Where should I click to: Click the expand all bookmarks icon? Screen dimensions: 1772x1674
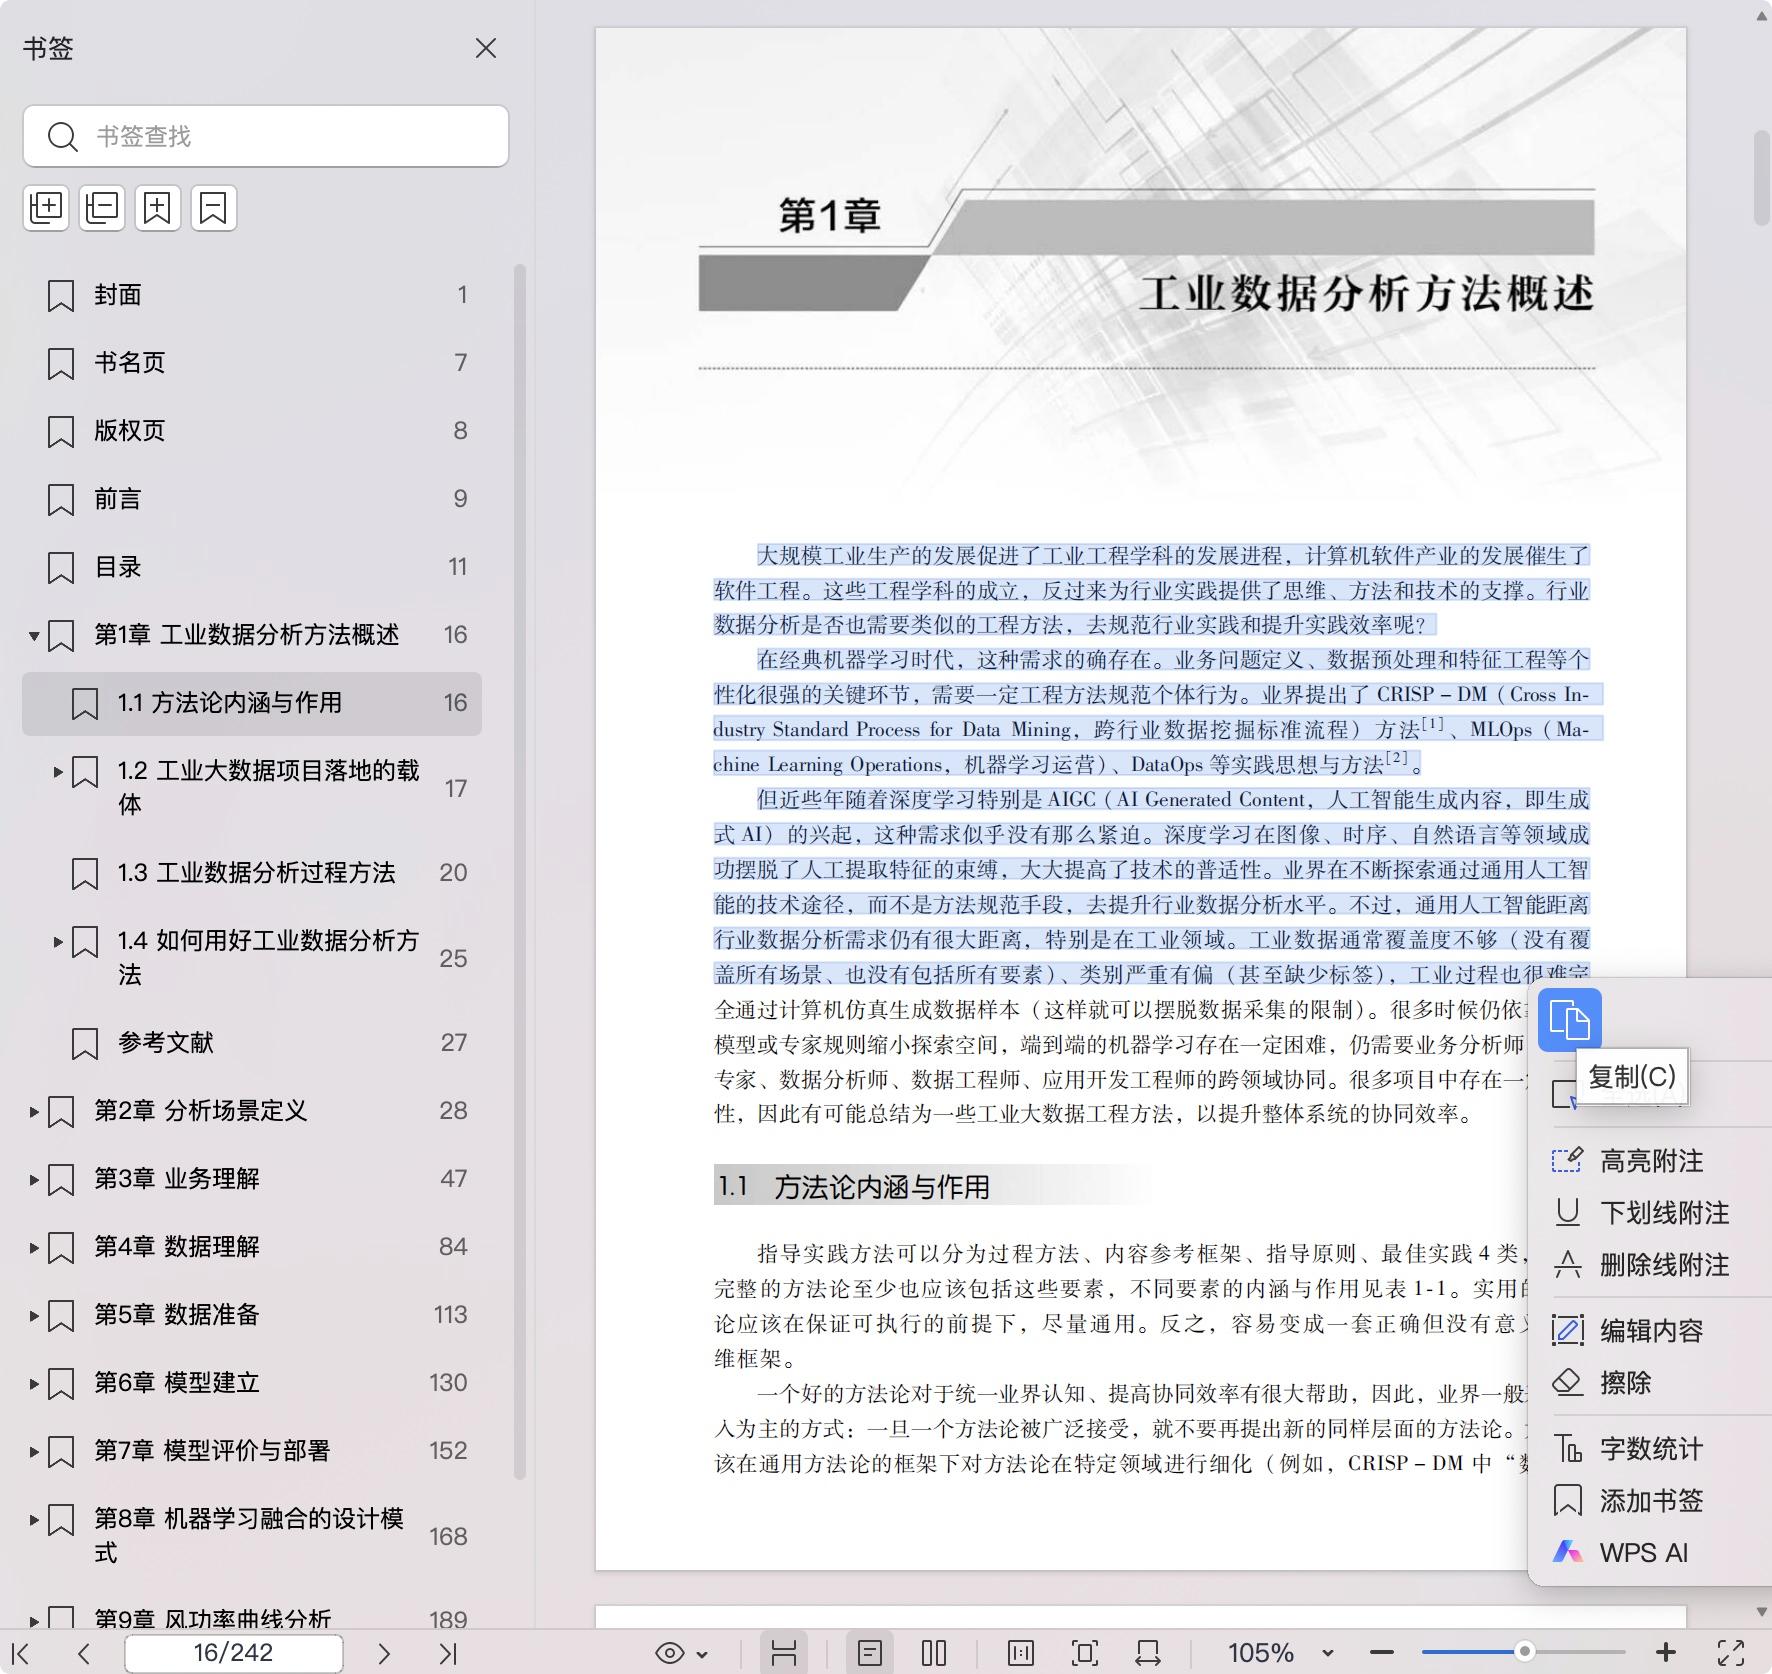[46, 208]
